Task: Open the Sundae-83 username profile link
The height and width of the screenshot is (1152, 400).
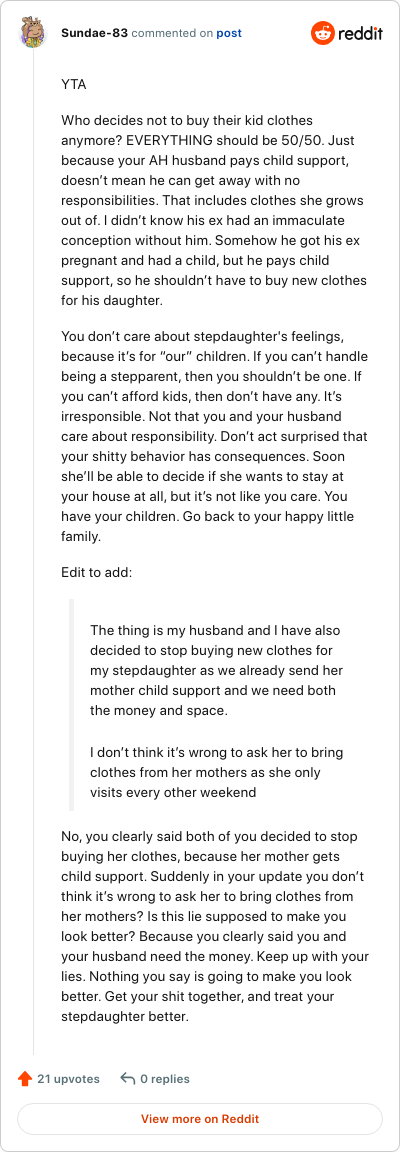Action: point(92,33)
